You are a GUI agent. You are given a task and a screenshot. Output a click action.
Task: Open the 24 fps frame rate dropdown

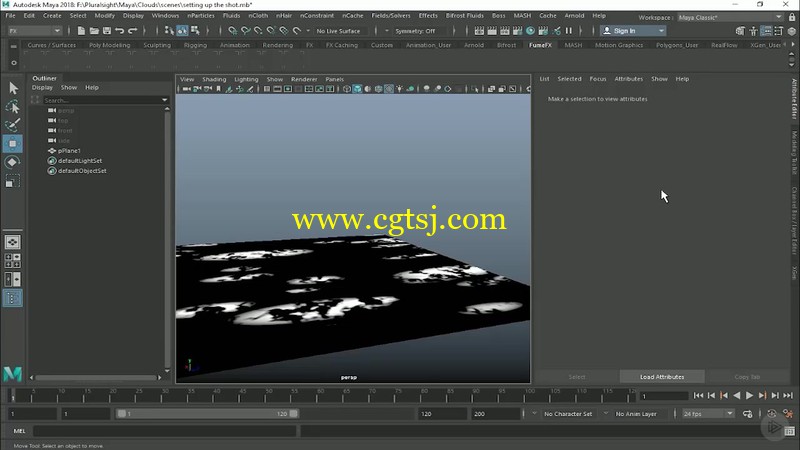click(708, 414)
